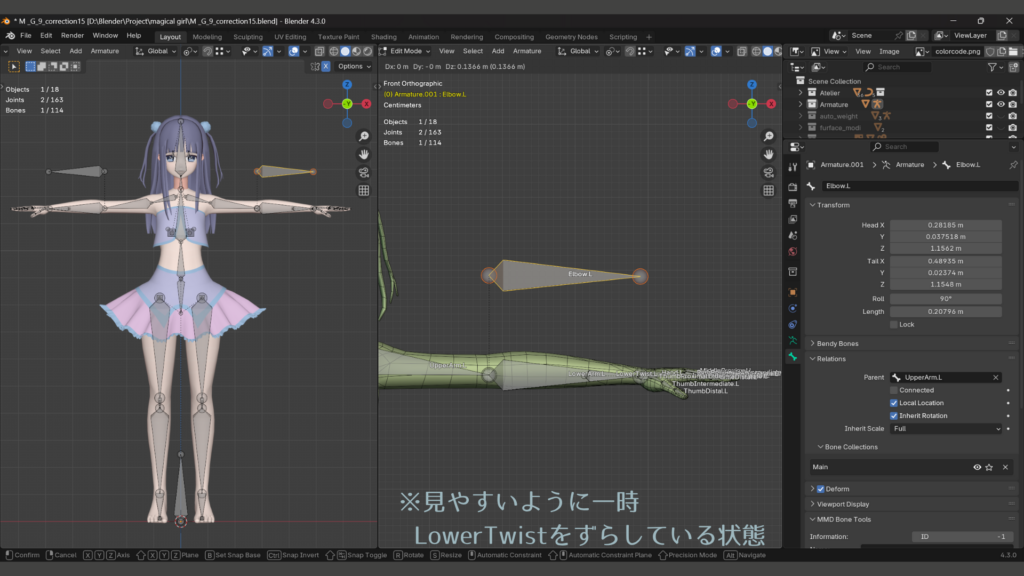
Task: Enable the Connected checkbox
Action: coord(894,390)
